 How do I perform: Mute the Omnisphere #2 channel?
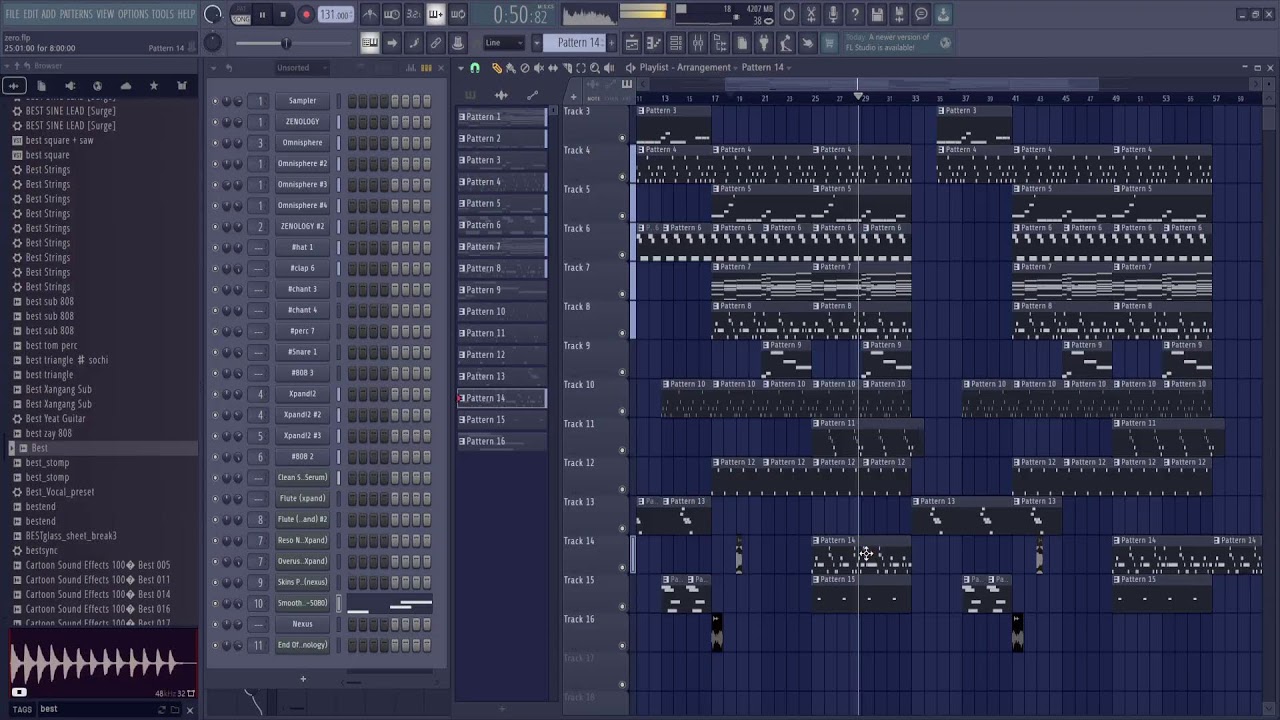coord(215,164)
